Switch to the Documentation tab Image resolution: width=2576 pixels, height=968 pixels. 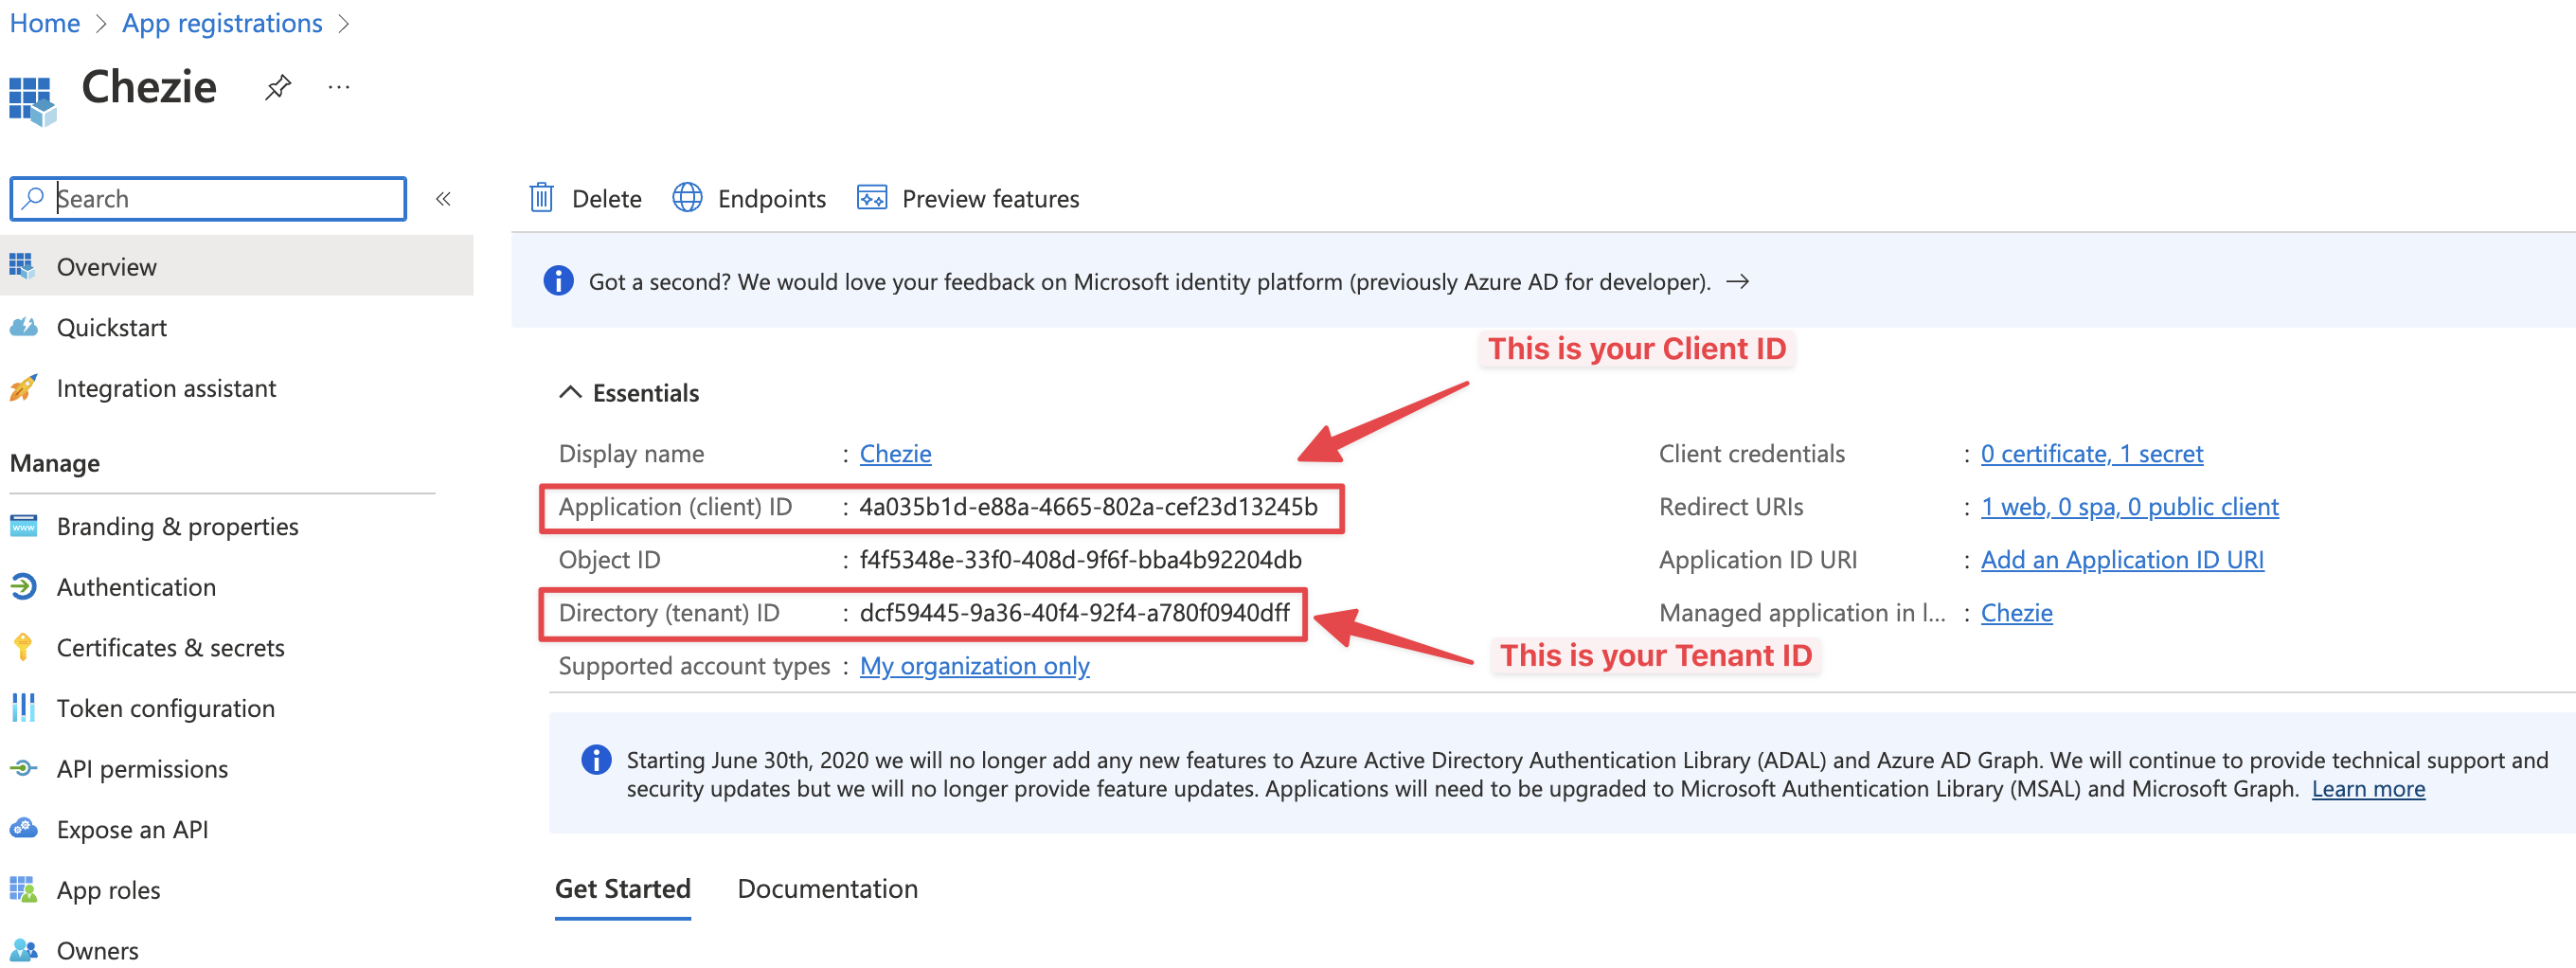(x=827, y=889)
